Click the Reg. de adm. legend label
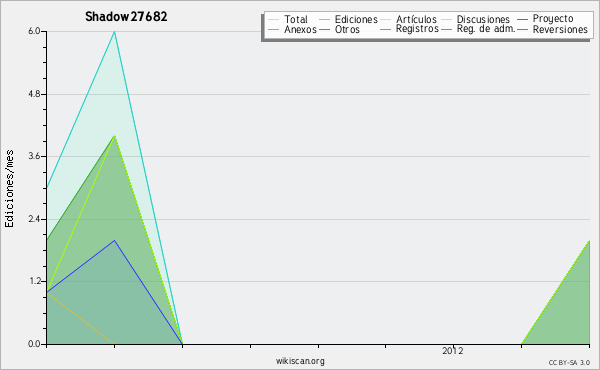This screenshot has height=370, width=600. (486, 29)
